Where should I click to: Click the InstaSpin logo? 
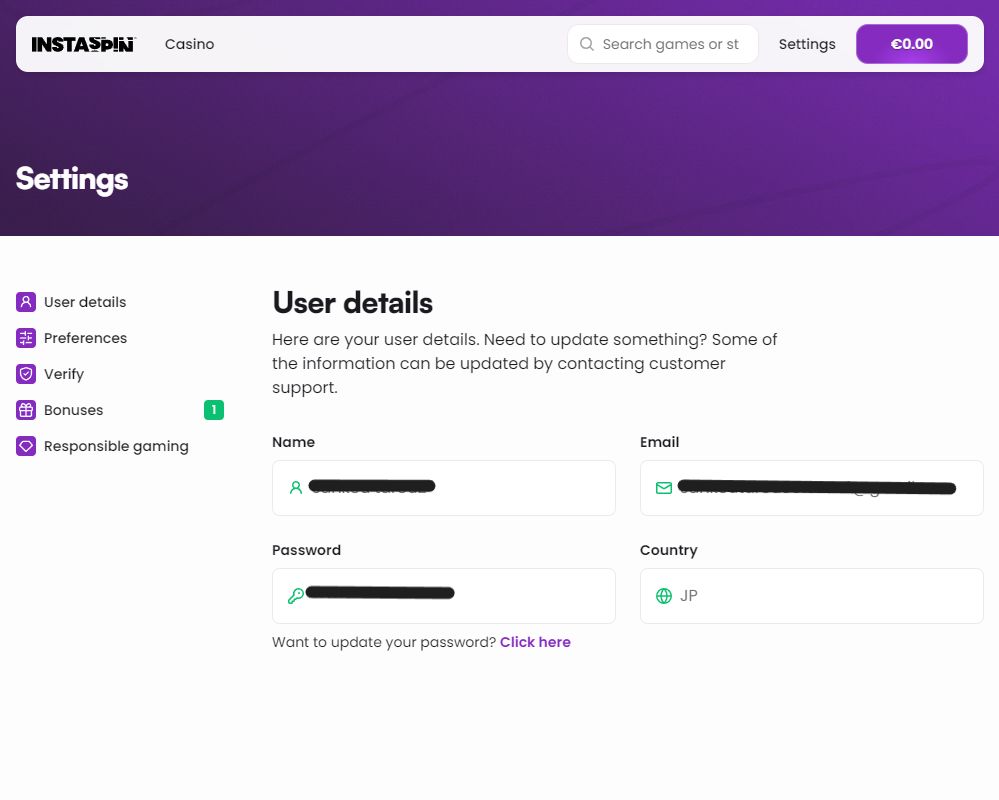pyautogui.click(x=83, y=44)
